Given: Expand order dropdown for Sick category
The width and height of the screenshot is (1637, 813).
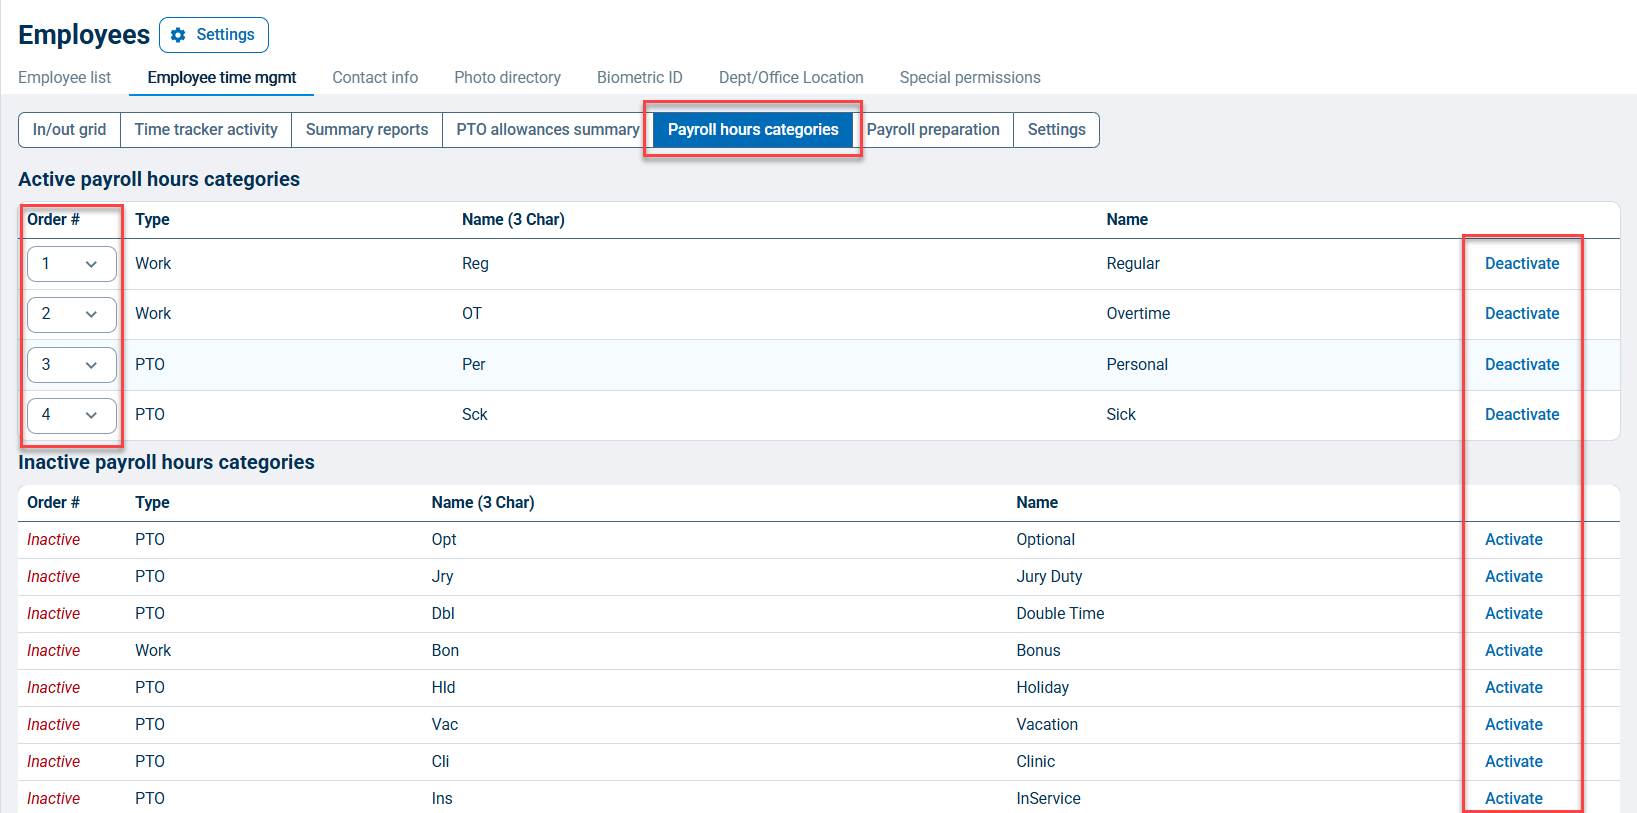Looking at the screenshot, I should tap(72, 415).
